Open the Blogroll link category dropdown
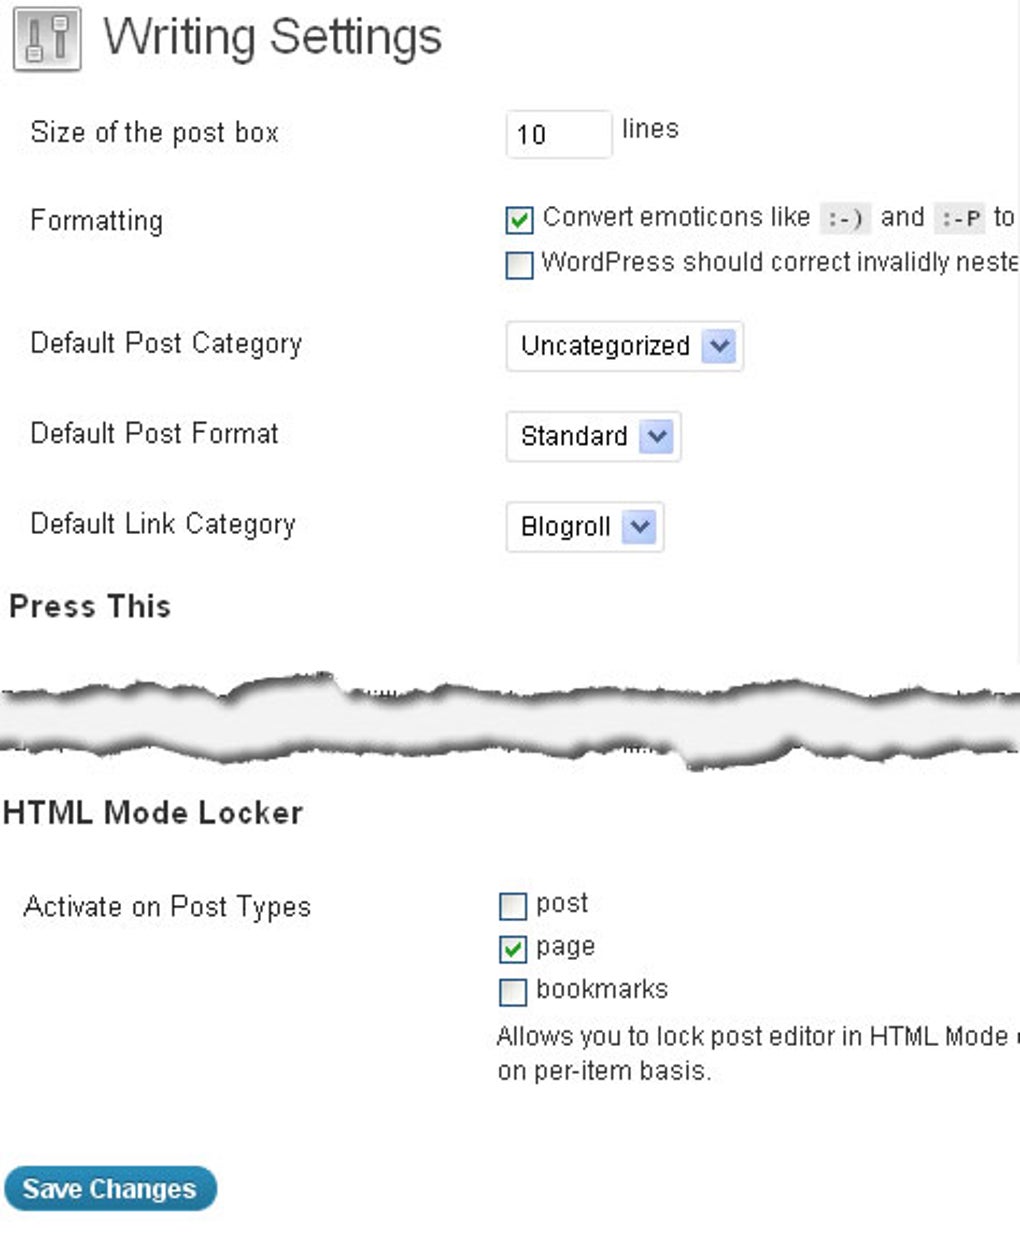Viewport: 1020px width, 1239px height. [584, 527]
